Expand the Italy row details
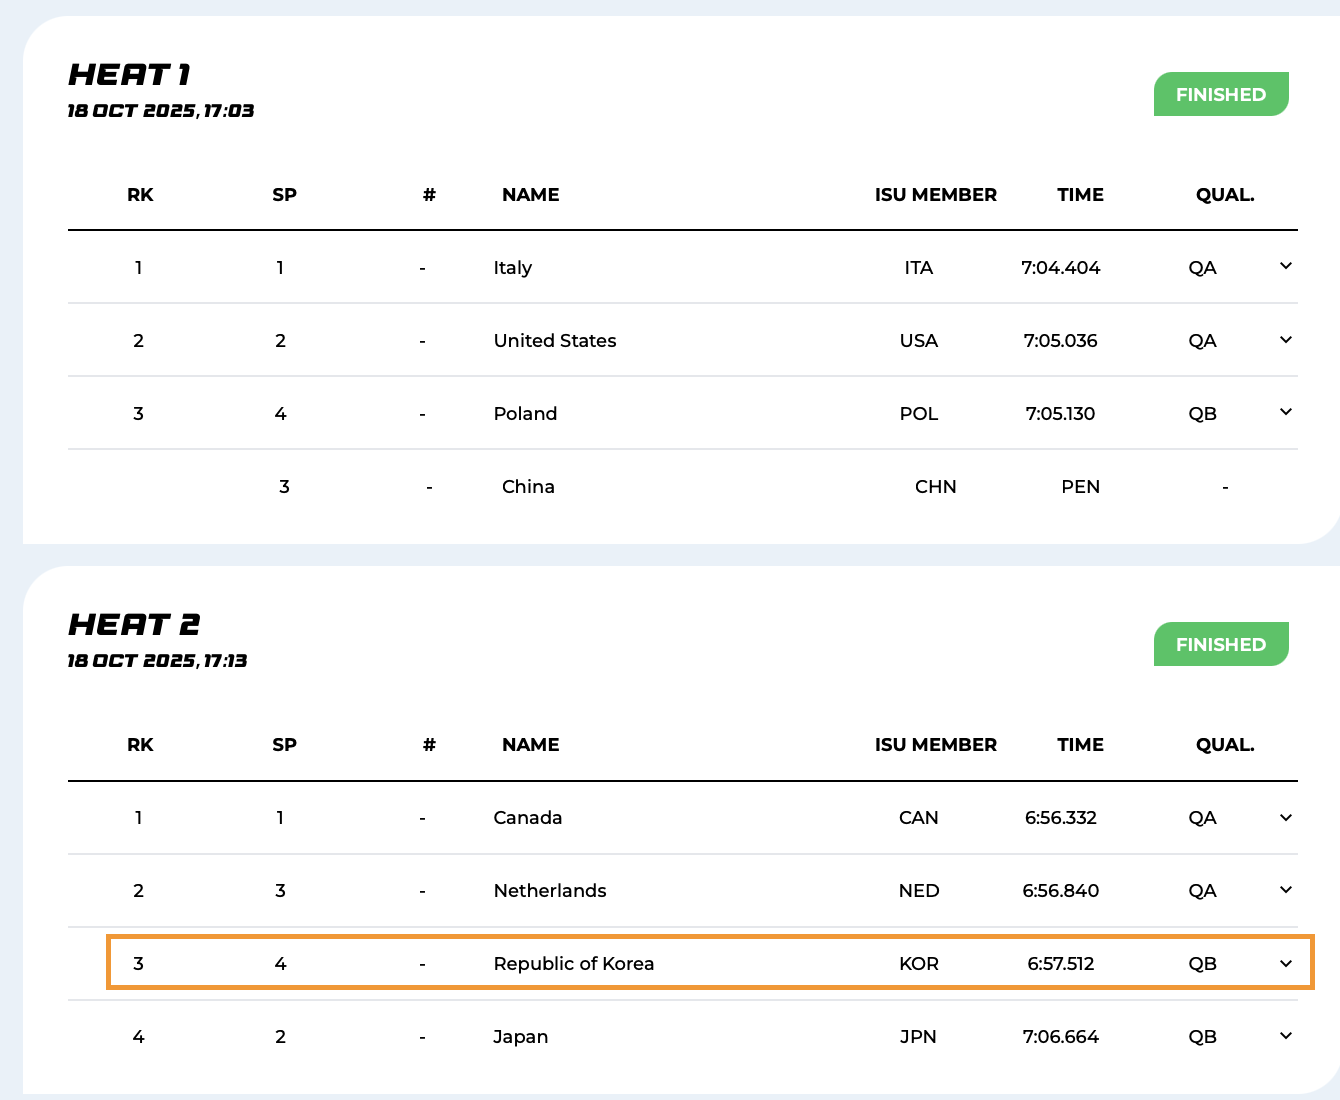Screen dimensions: 1340x1100 point(1286,266)
